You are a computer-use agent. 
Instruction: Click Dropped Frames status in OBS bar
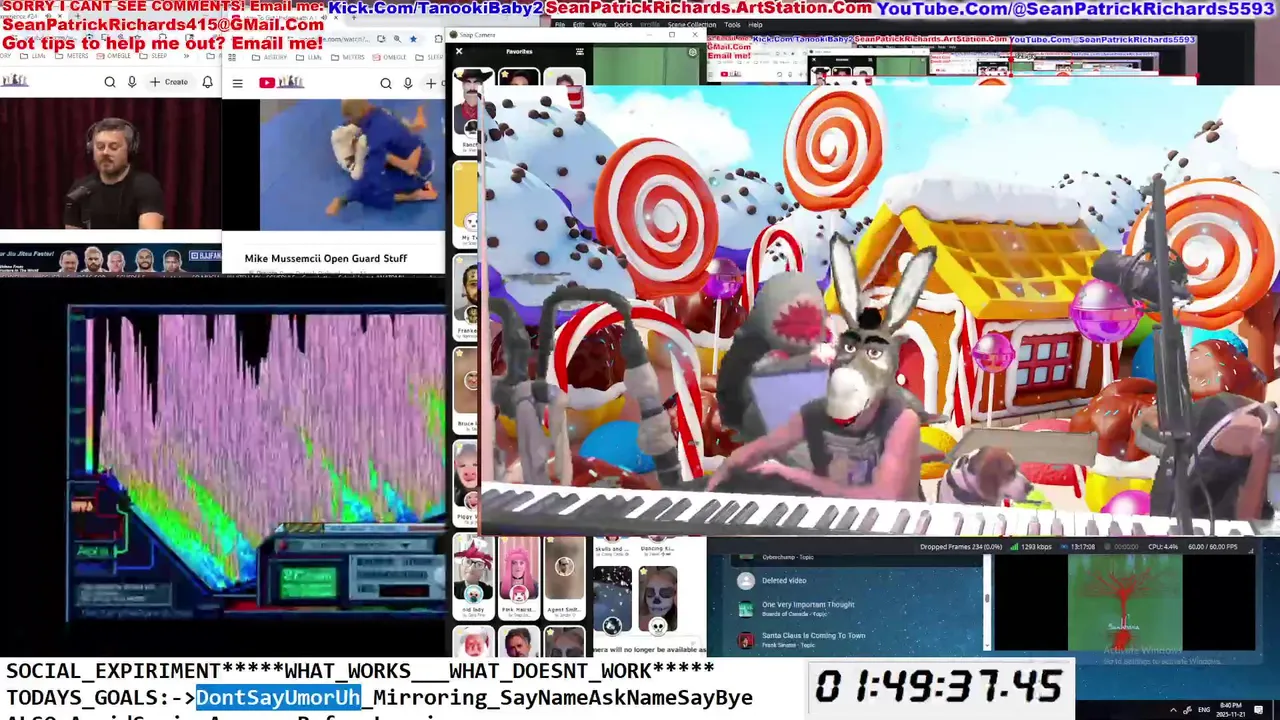(x=961, y=547)
